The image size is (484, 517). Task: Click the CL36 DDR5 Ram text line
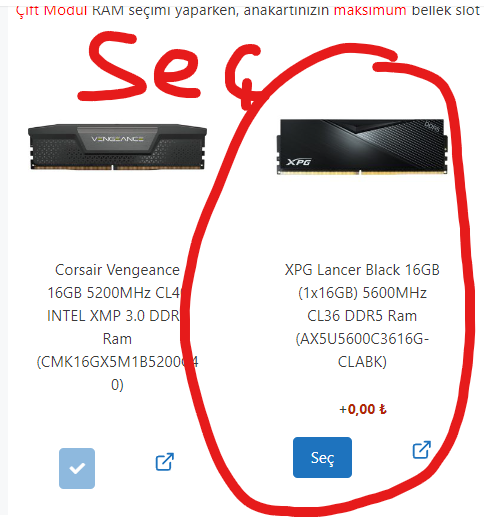362,316
